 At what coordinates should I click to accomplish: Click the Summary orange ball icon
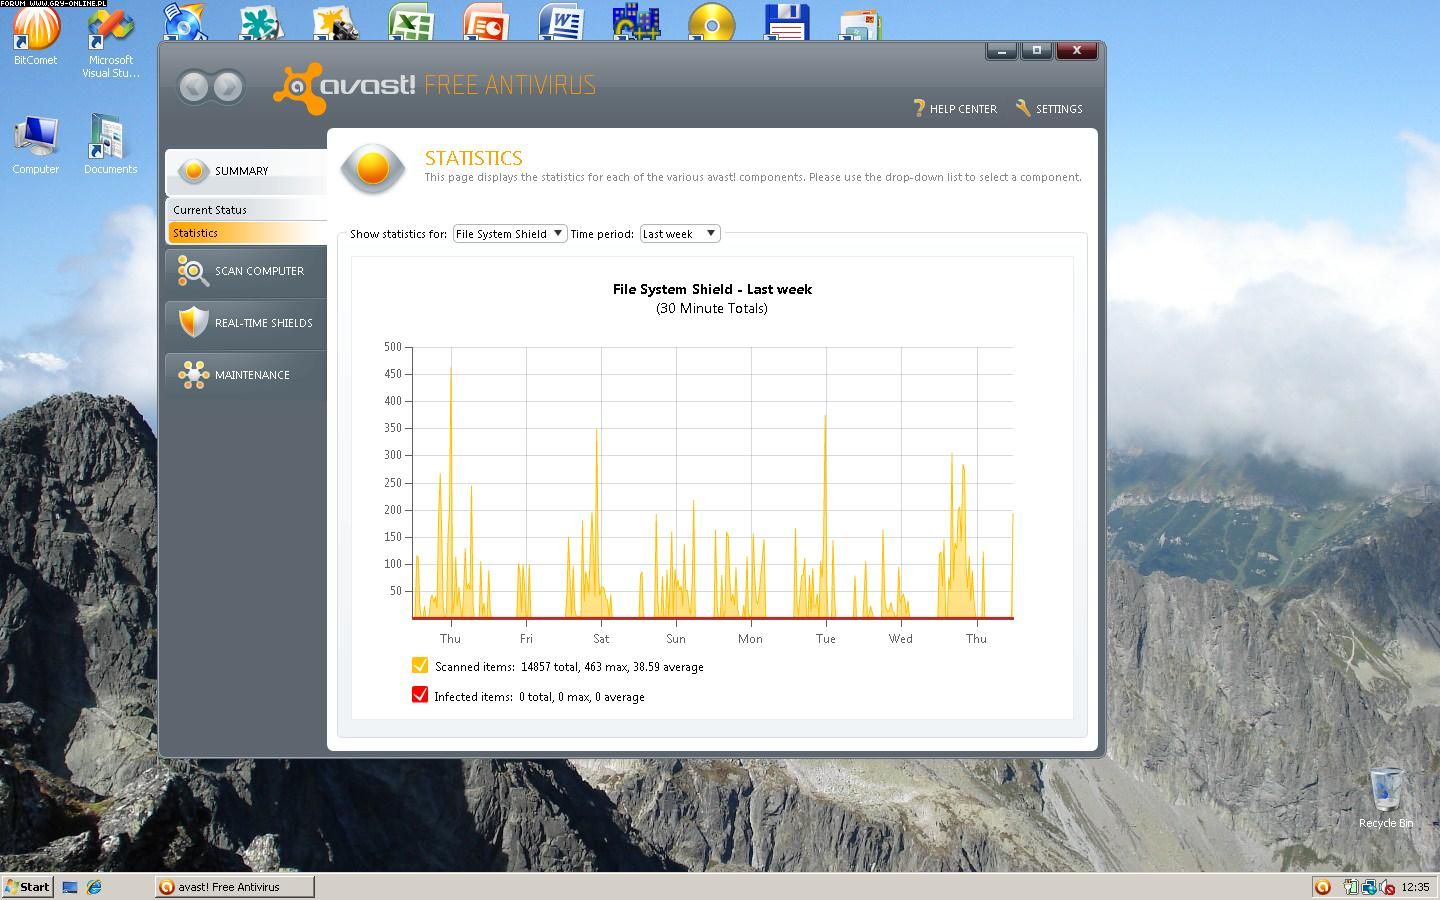[193, 171]
